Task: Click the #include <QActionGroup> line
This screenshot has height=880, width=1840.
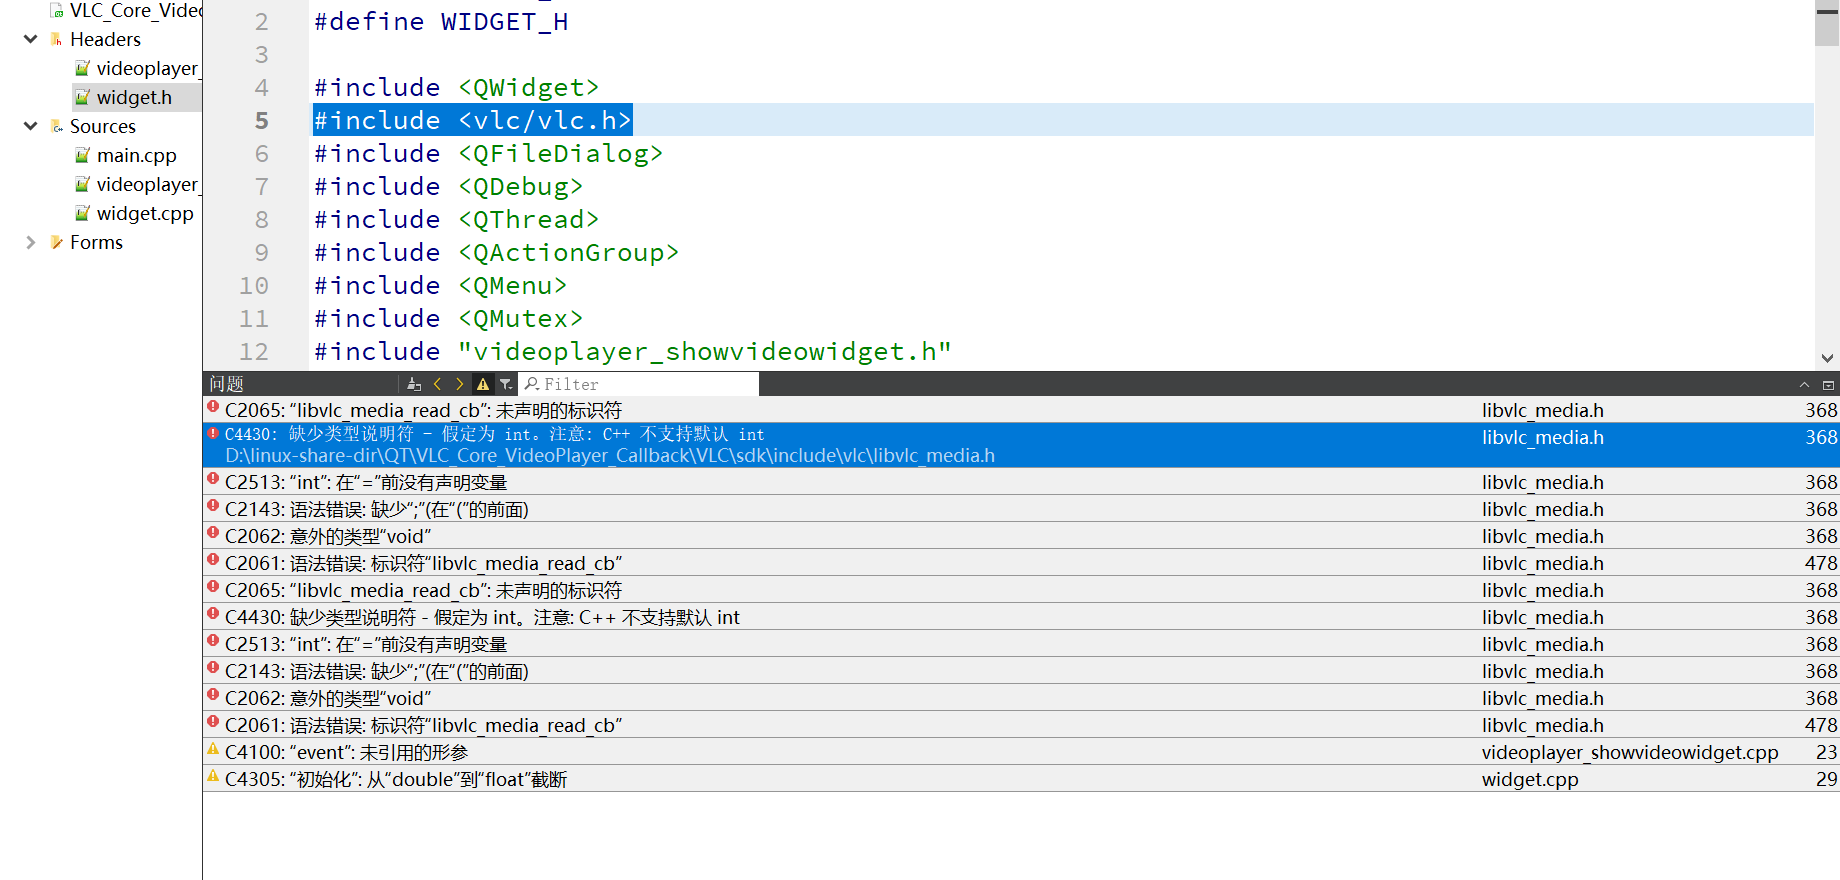Action: (x=496, y=252)
